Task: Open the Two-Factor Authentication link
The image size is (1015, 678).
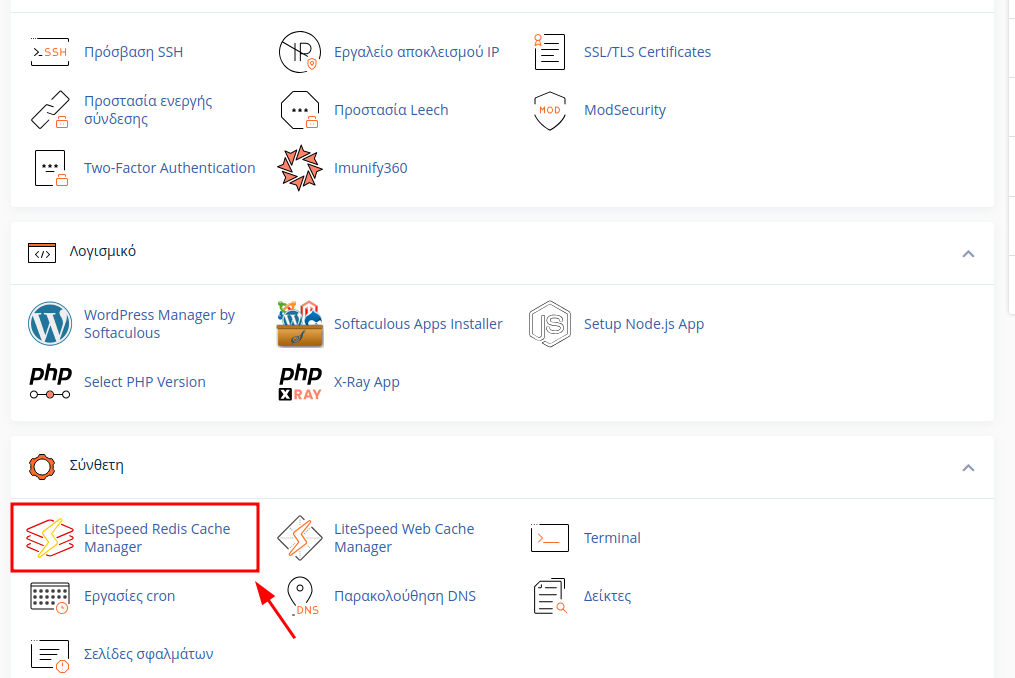Action: (x=170, y=168)
